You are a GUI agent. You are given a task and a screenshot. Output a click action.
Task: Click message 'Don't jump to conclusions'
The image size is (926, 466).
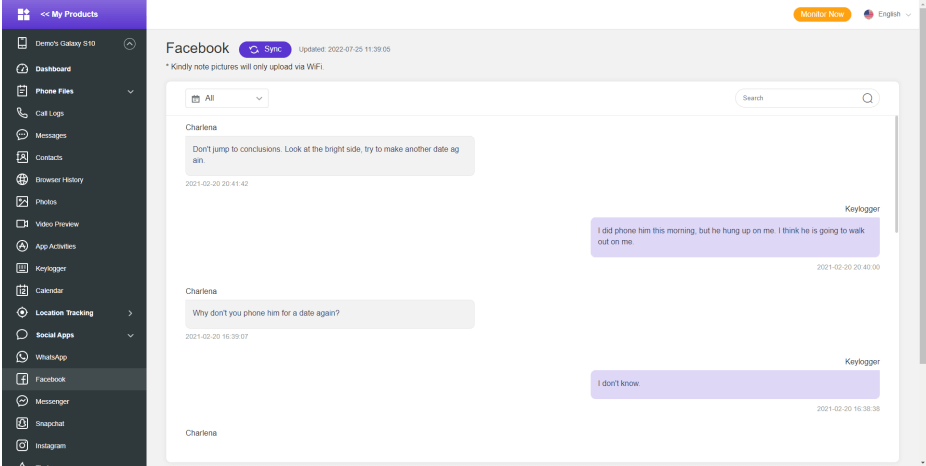(330, 155)
